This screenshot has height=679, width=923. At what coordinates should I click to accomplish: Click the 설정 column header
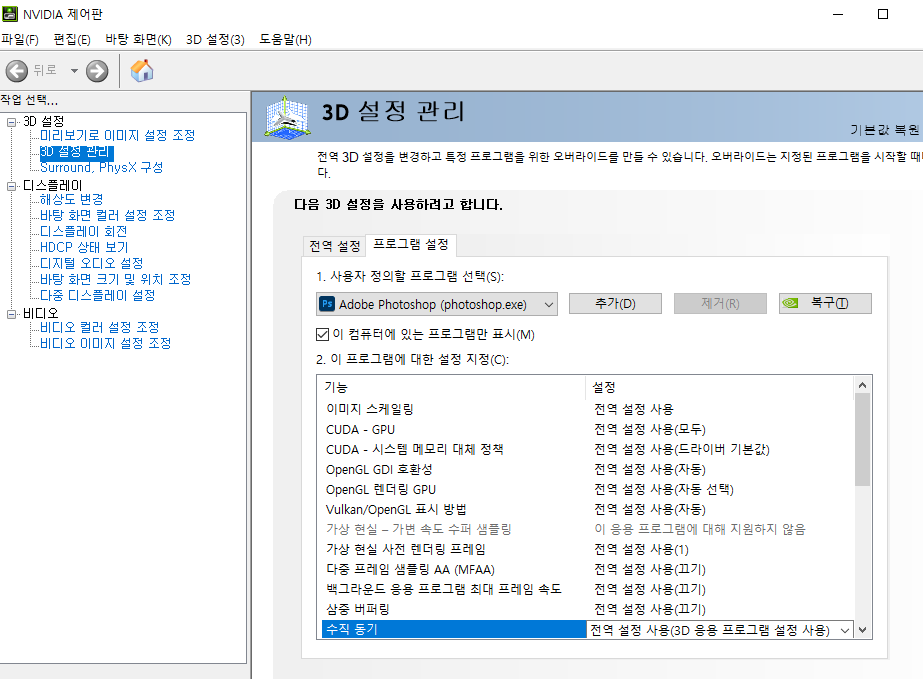(719, 387)
